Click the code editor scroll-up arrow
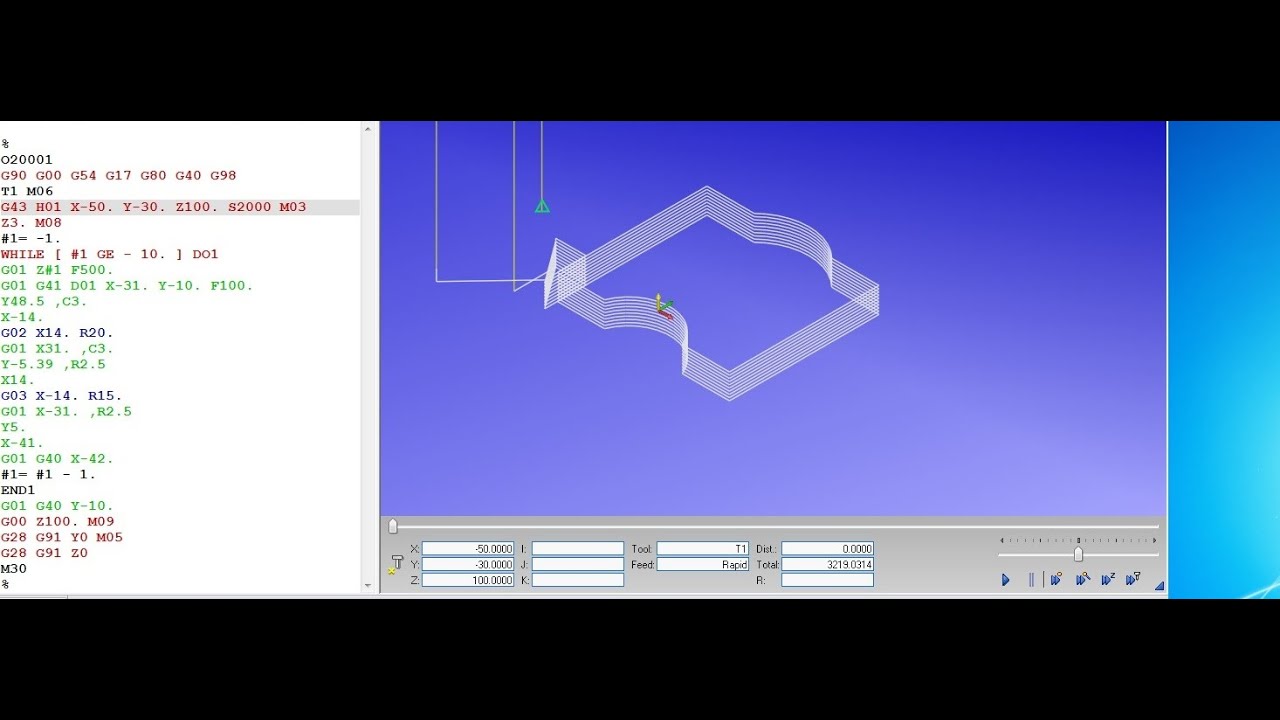The image size is (1280, 720). click(x=369, y=129)
